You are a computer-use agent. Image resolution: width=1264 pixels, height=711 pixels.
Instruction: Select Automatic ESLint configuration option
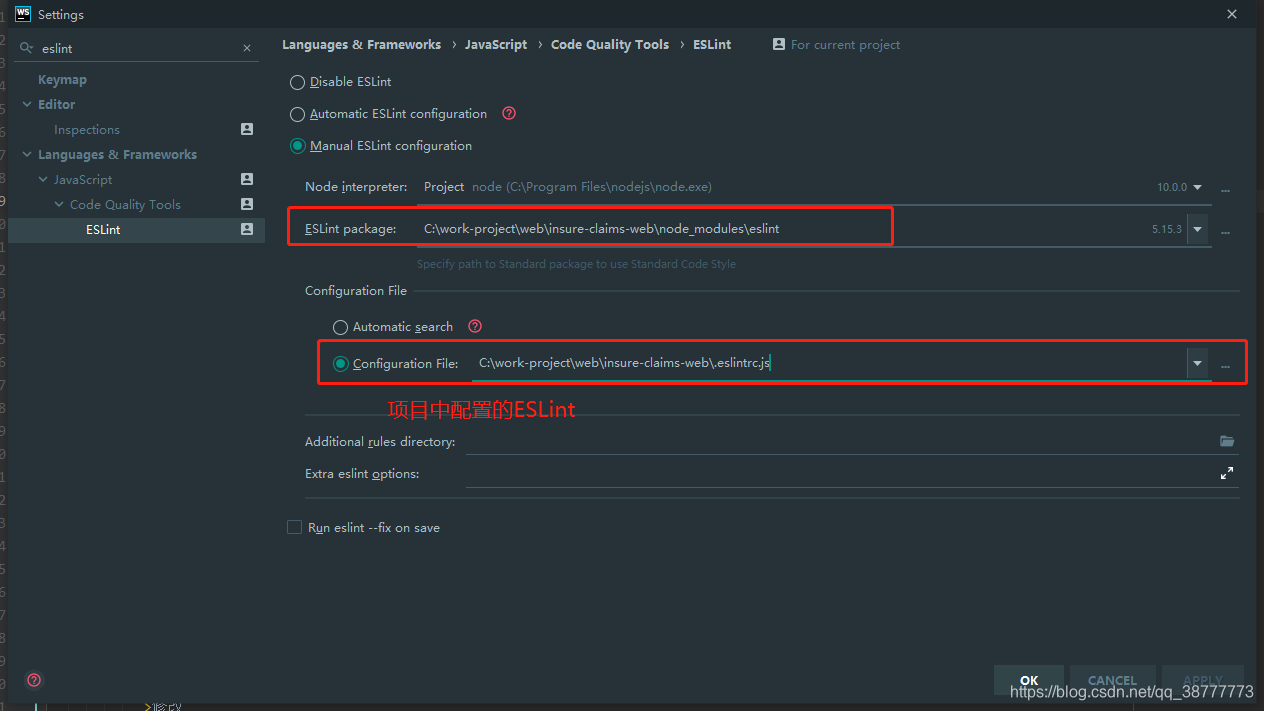click(297, 114)
